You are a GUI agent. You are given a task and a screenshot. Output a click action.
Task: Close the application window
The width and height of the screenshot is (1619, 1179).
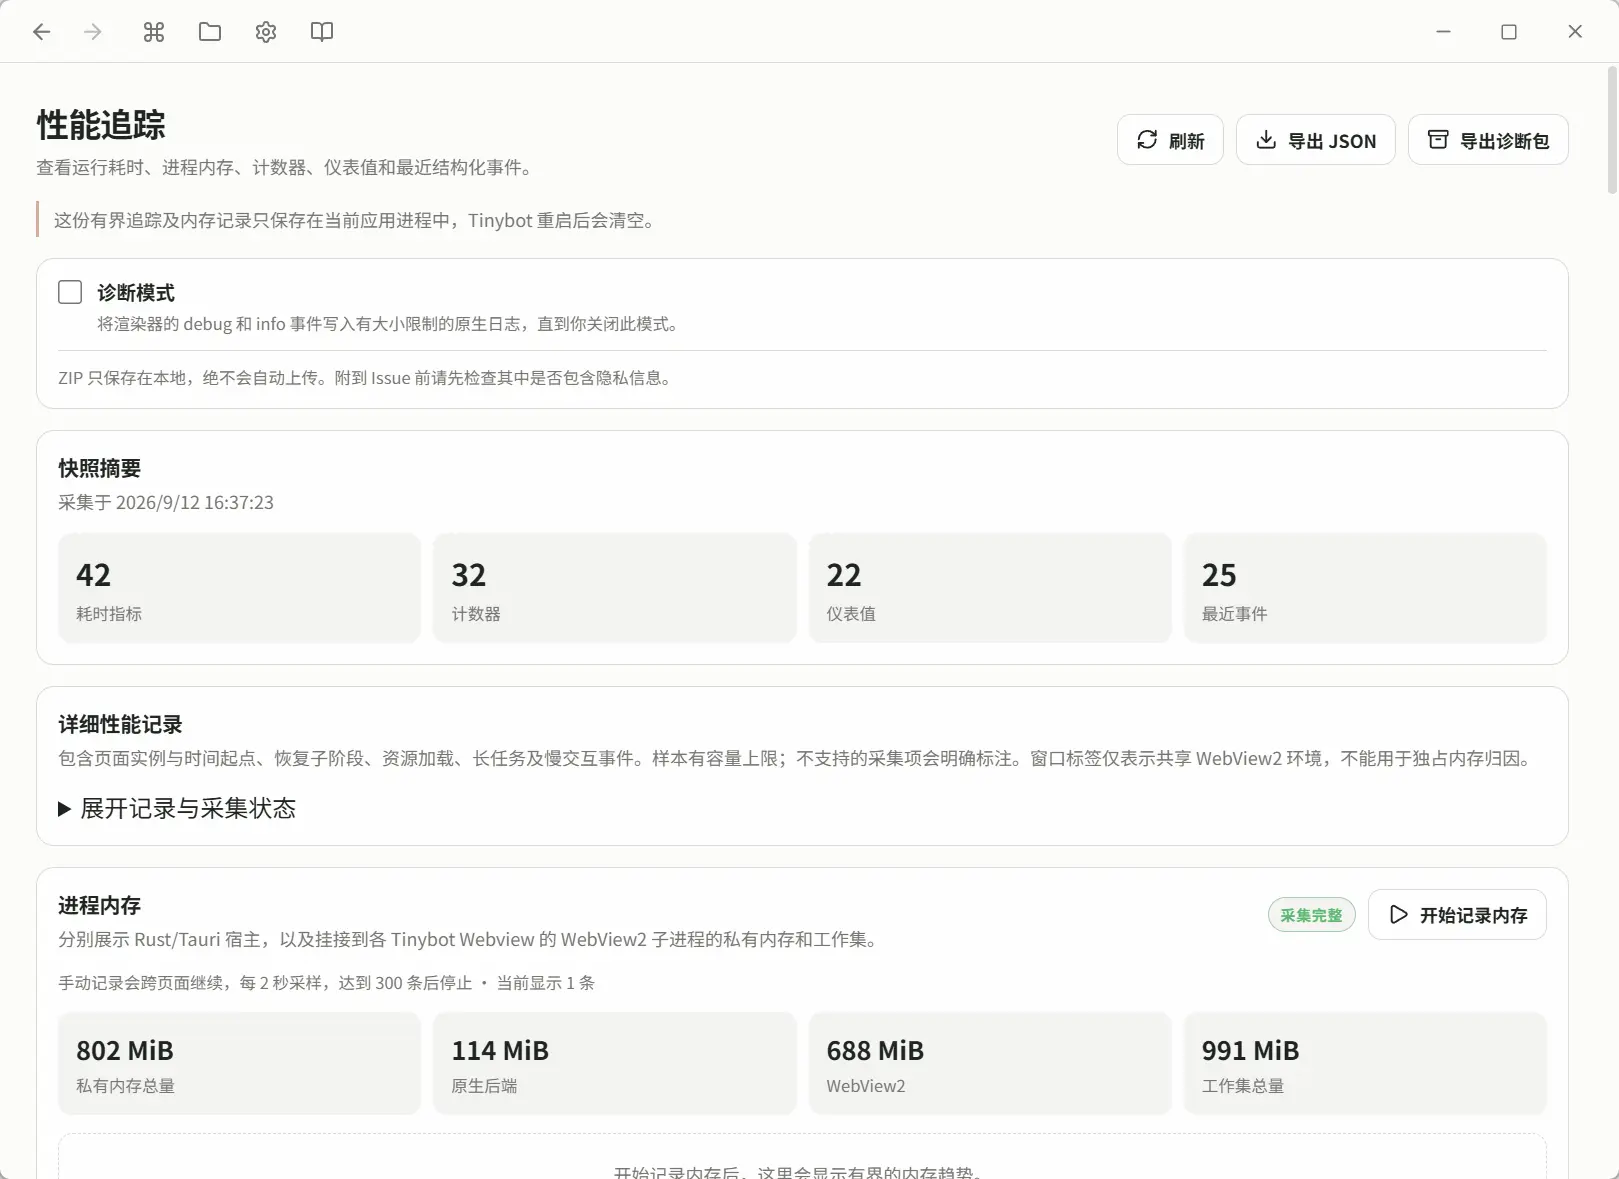(1575, 32)
